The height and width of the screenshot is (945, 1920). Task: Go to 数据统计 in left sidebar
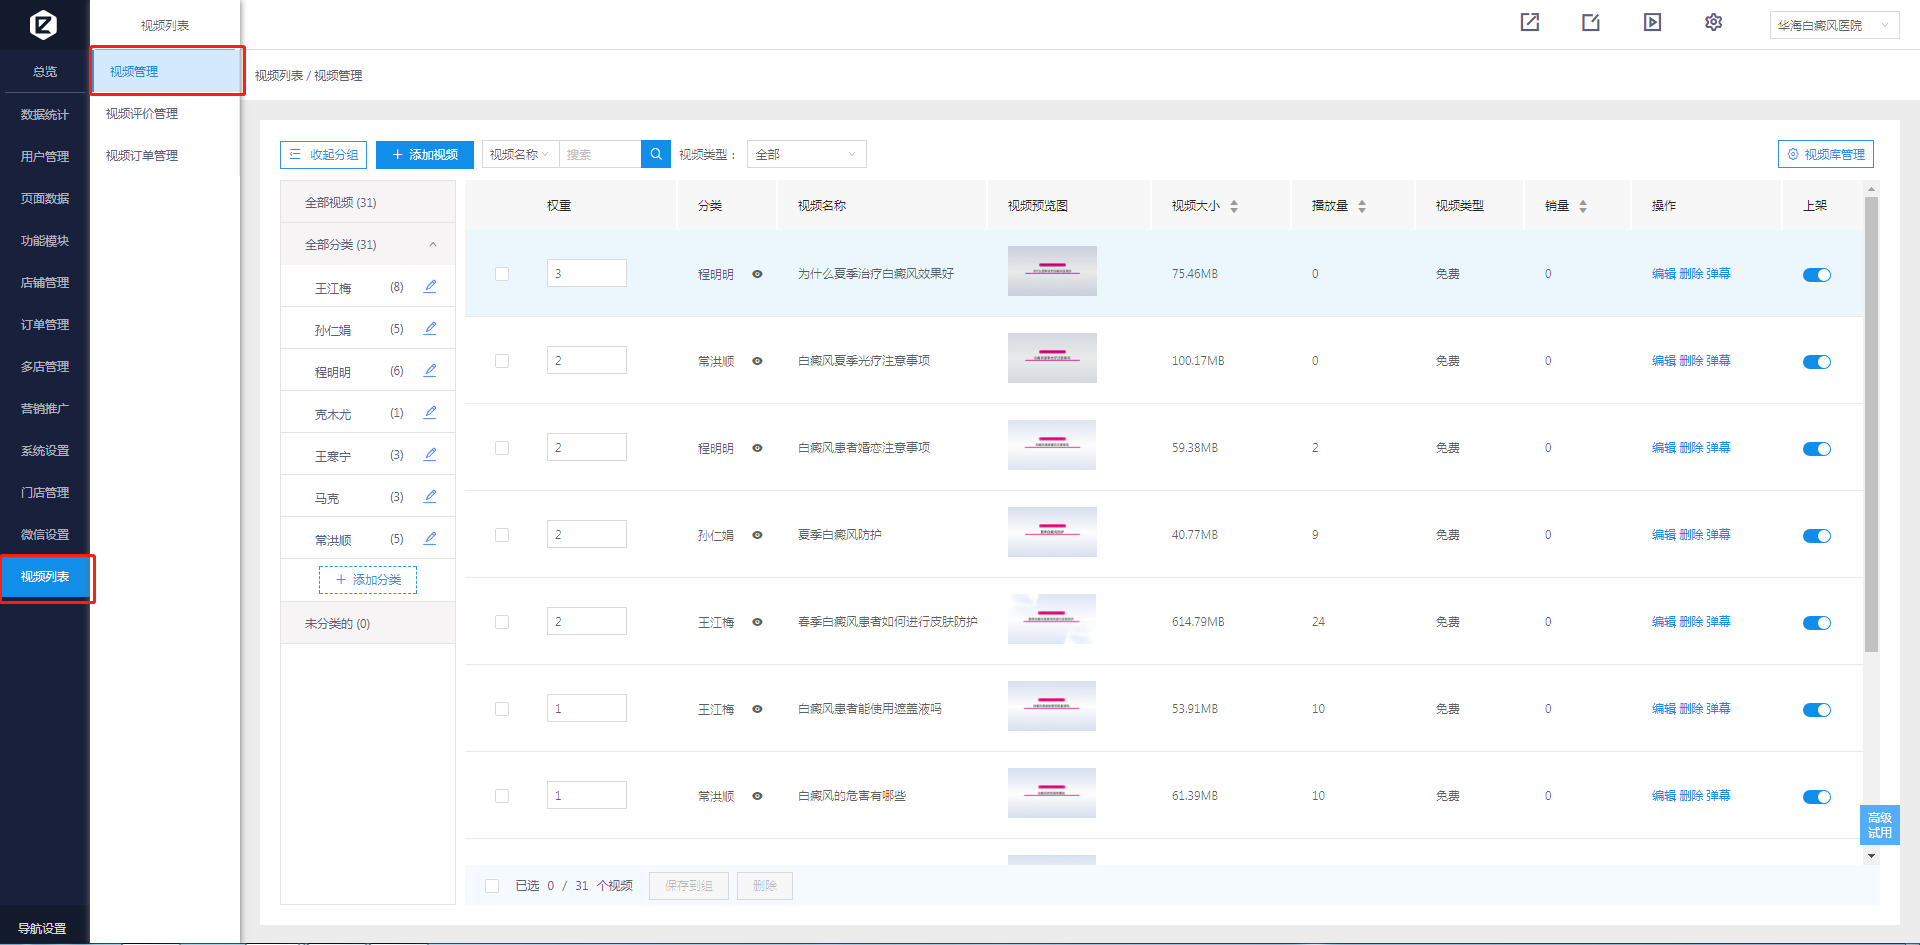click(x=45, y=115)
